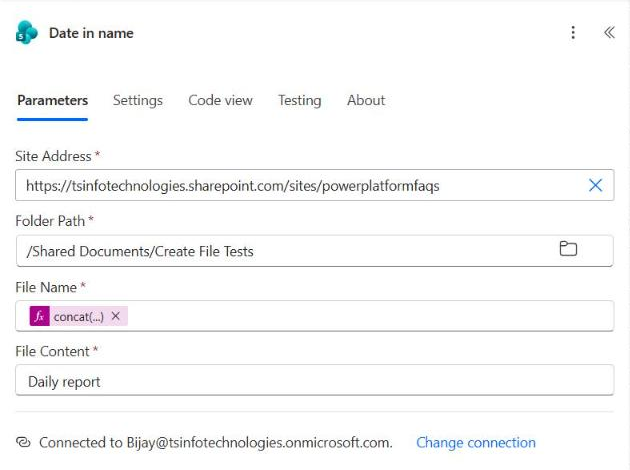Switch to the Parameters tab
Screen dimensions: 630x470
pos(53,100)
